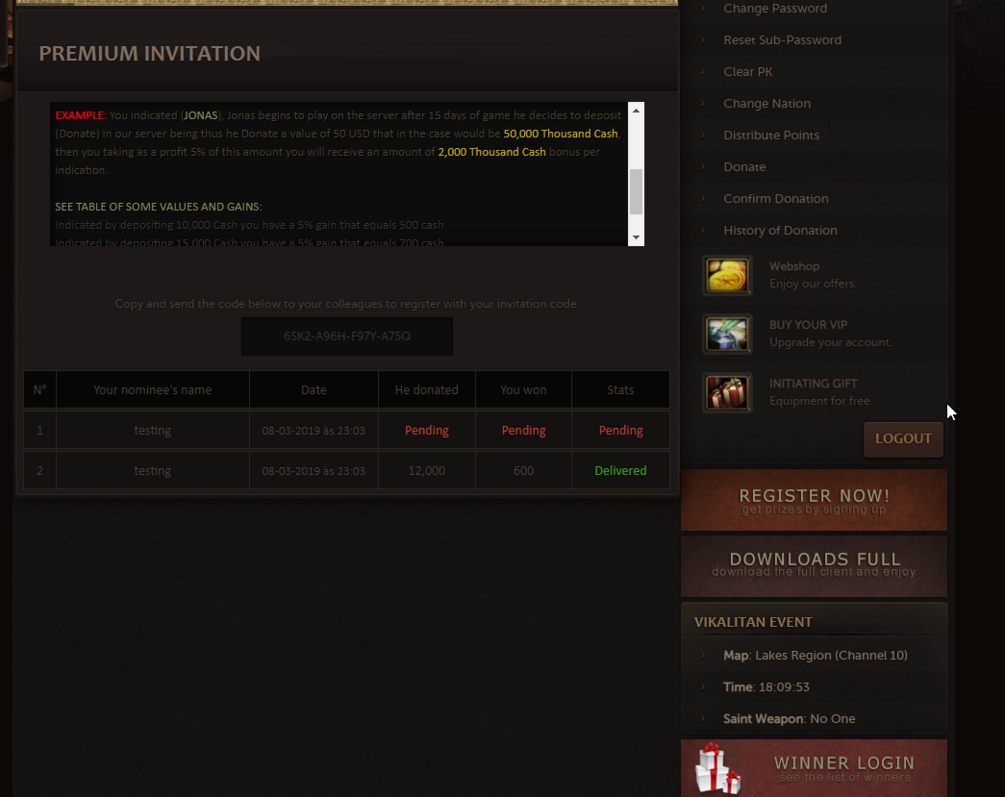Click the gift boxes on Winner Login banner

click(x=718, y=768)
